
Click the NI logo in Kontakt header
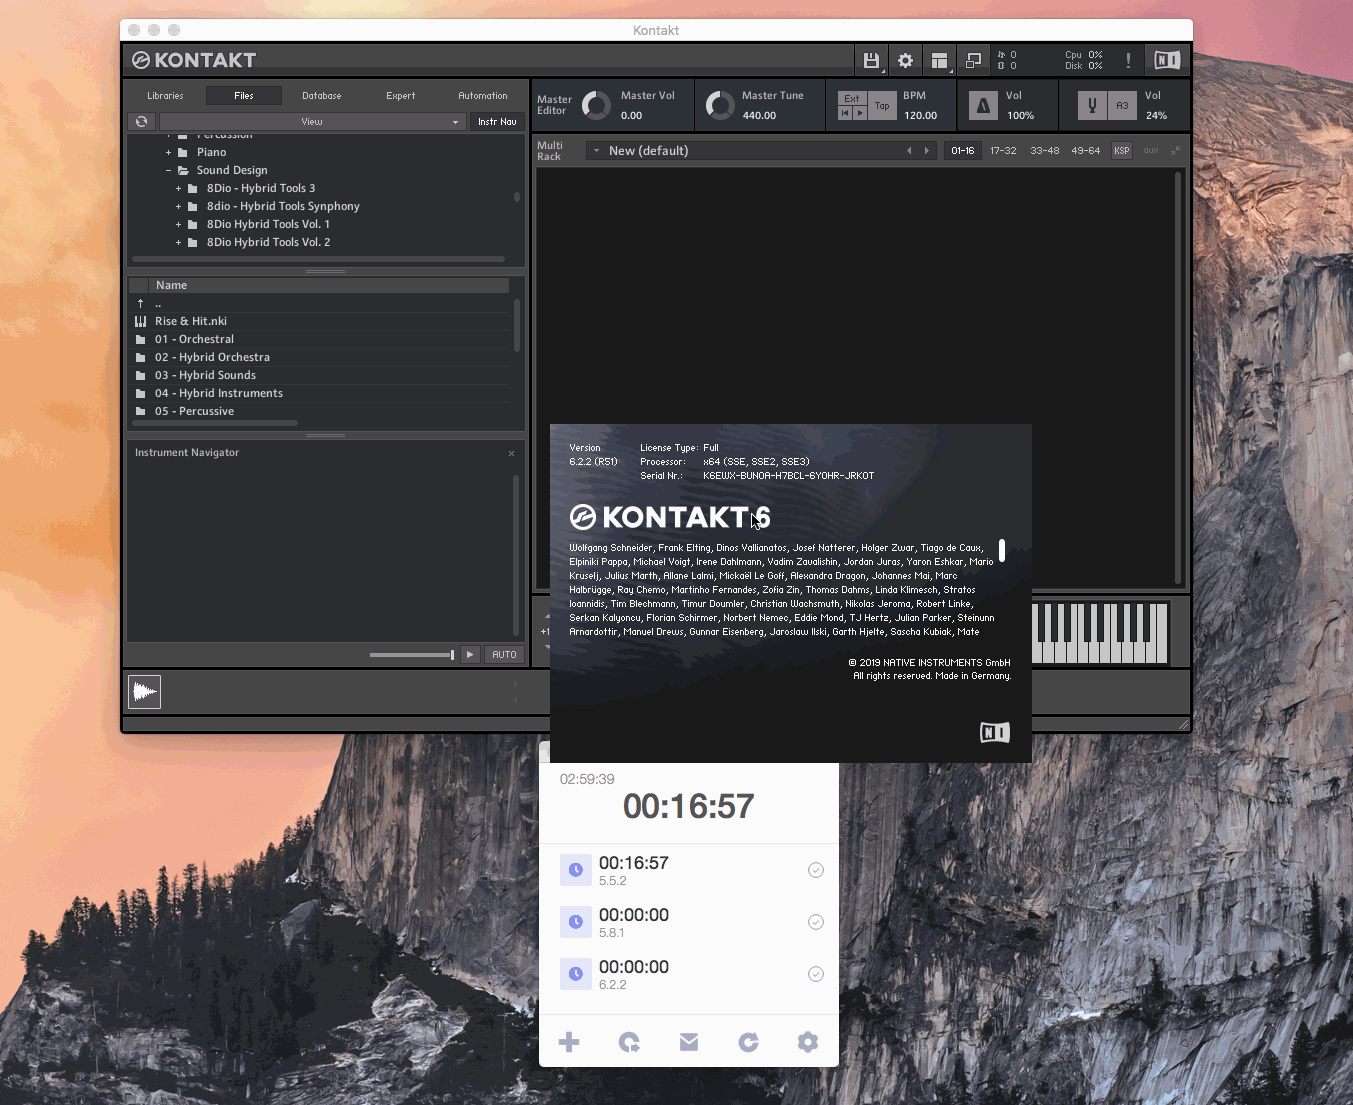pyautogui.click(x=1167, y=60)
